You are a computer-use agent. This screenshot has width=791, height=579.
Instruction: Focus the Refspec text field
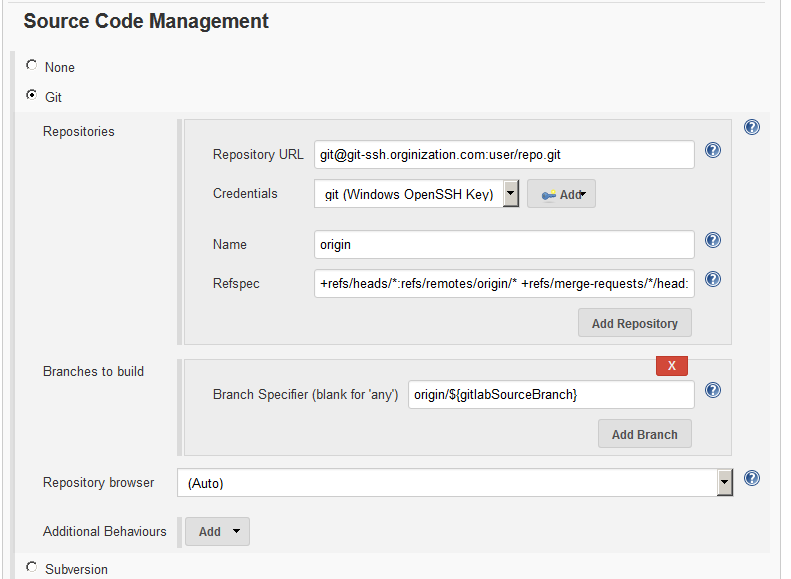point(504,283)
